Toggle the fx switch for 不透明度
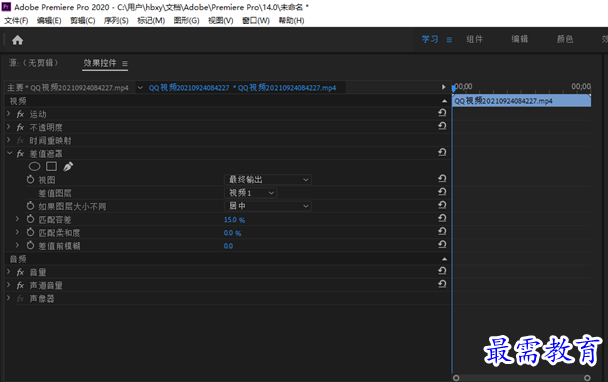Screen dimensions: 608x382 click(x=21, y=127)
